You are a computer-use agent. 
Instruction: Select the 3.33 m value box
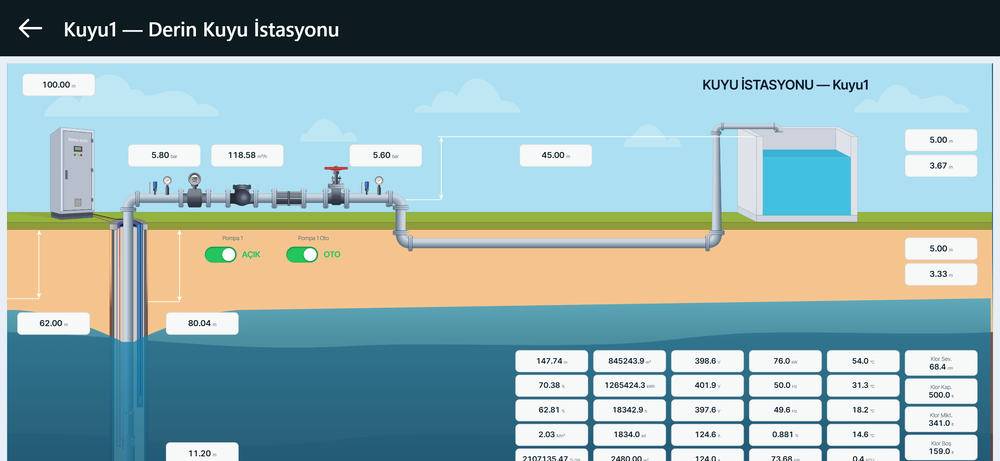pos(941,274)
